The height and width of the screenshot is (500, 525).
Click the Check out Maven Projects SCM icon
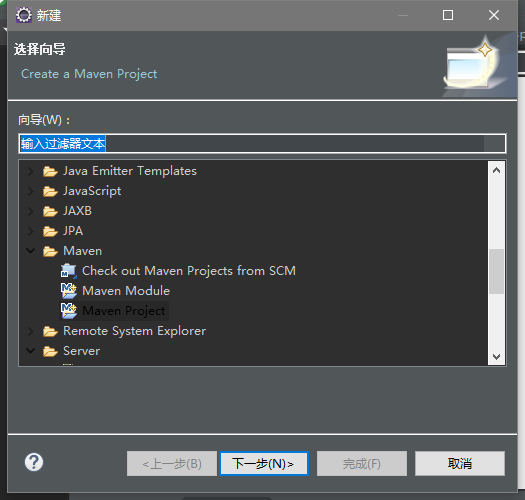pyautogui.click(x=69, y=271)
